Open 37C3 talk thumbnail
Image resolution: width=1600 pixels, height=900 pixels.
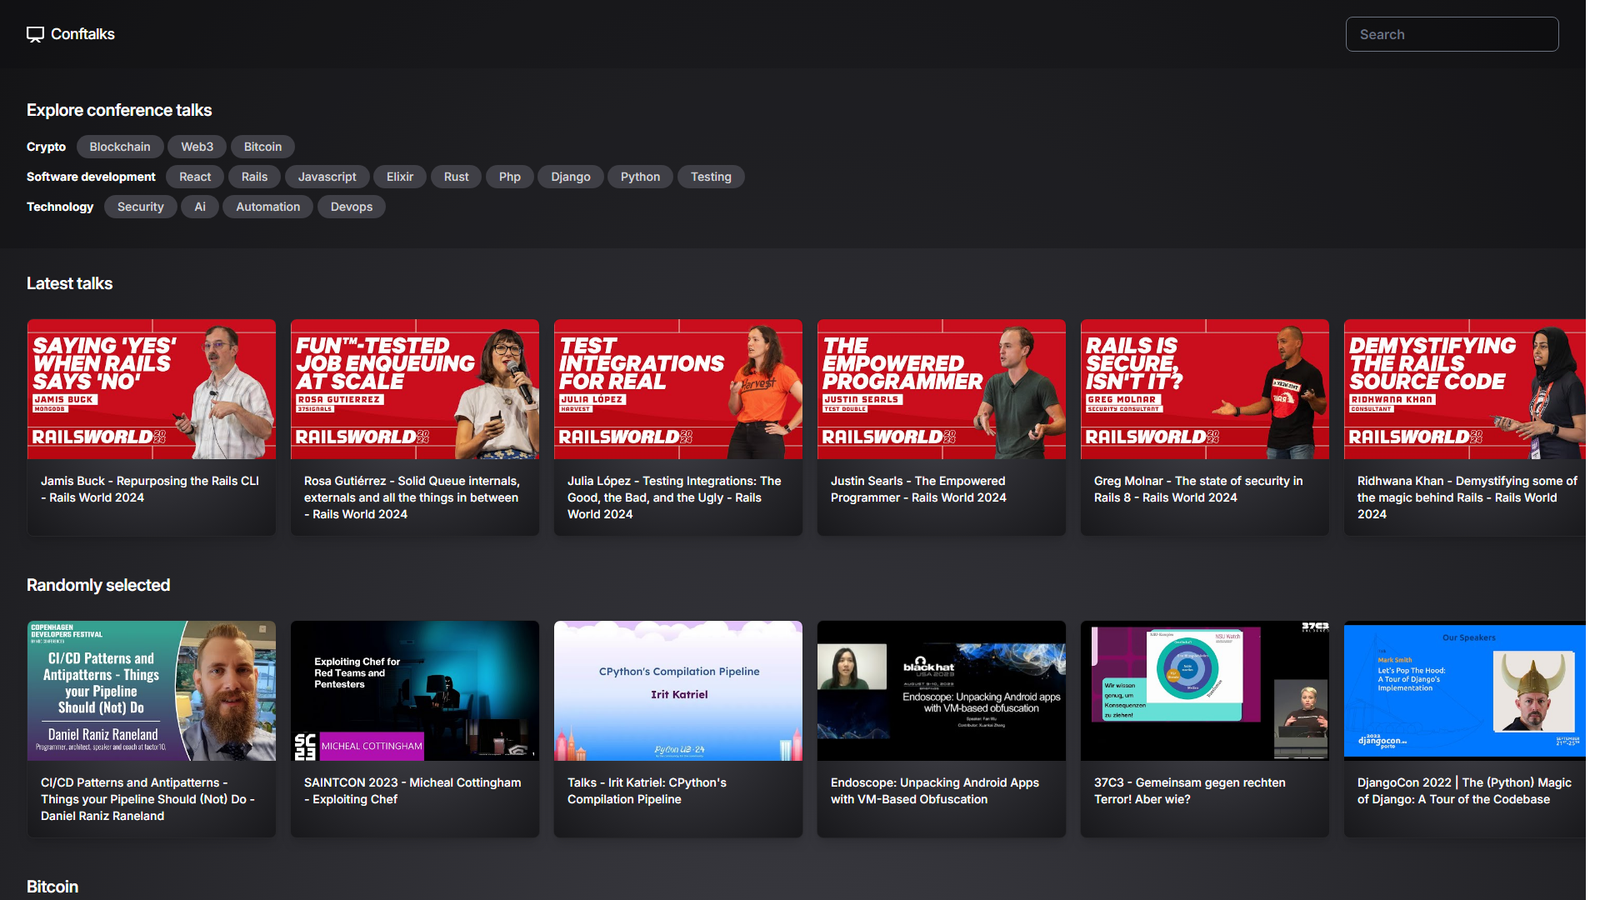(x=1205, y=691)
